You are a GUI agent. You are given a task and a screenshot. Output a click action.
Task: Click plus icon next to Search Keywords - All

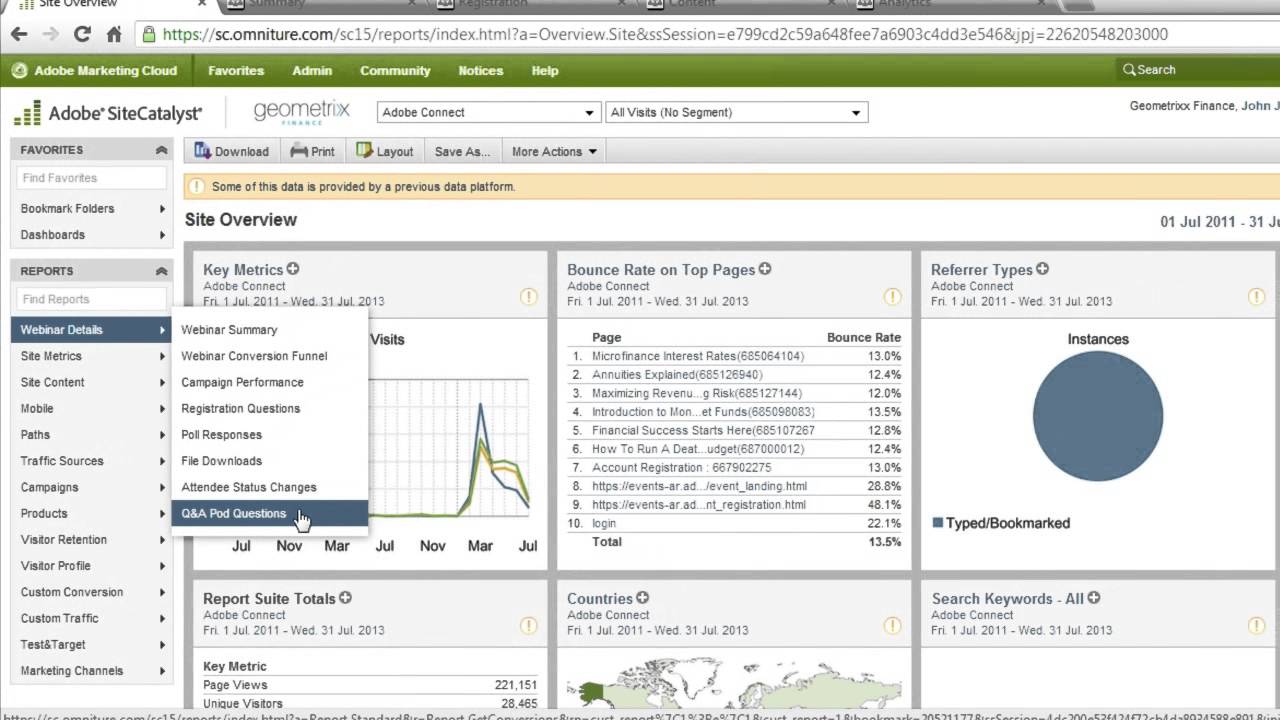click(x=1093, y=598)
